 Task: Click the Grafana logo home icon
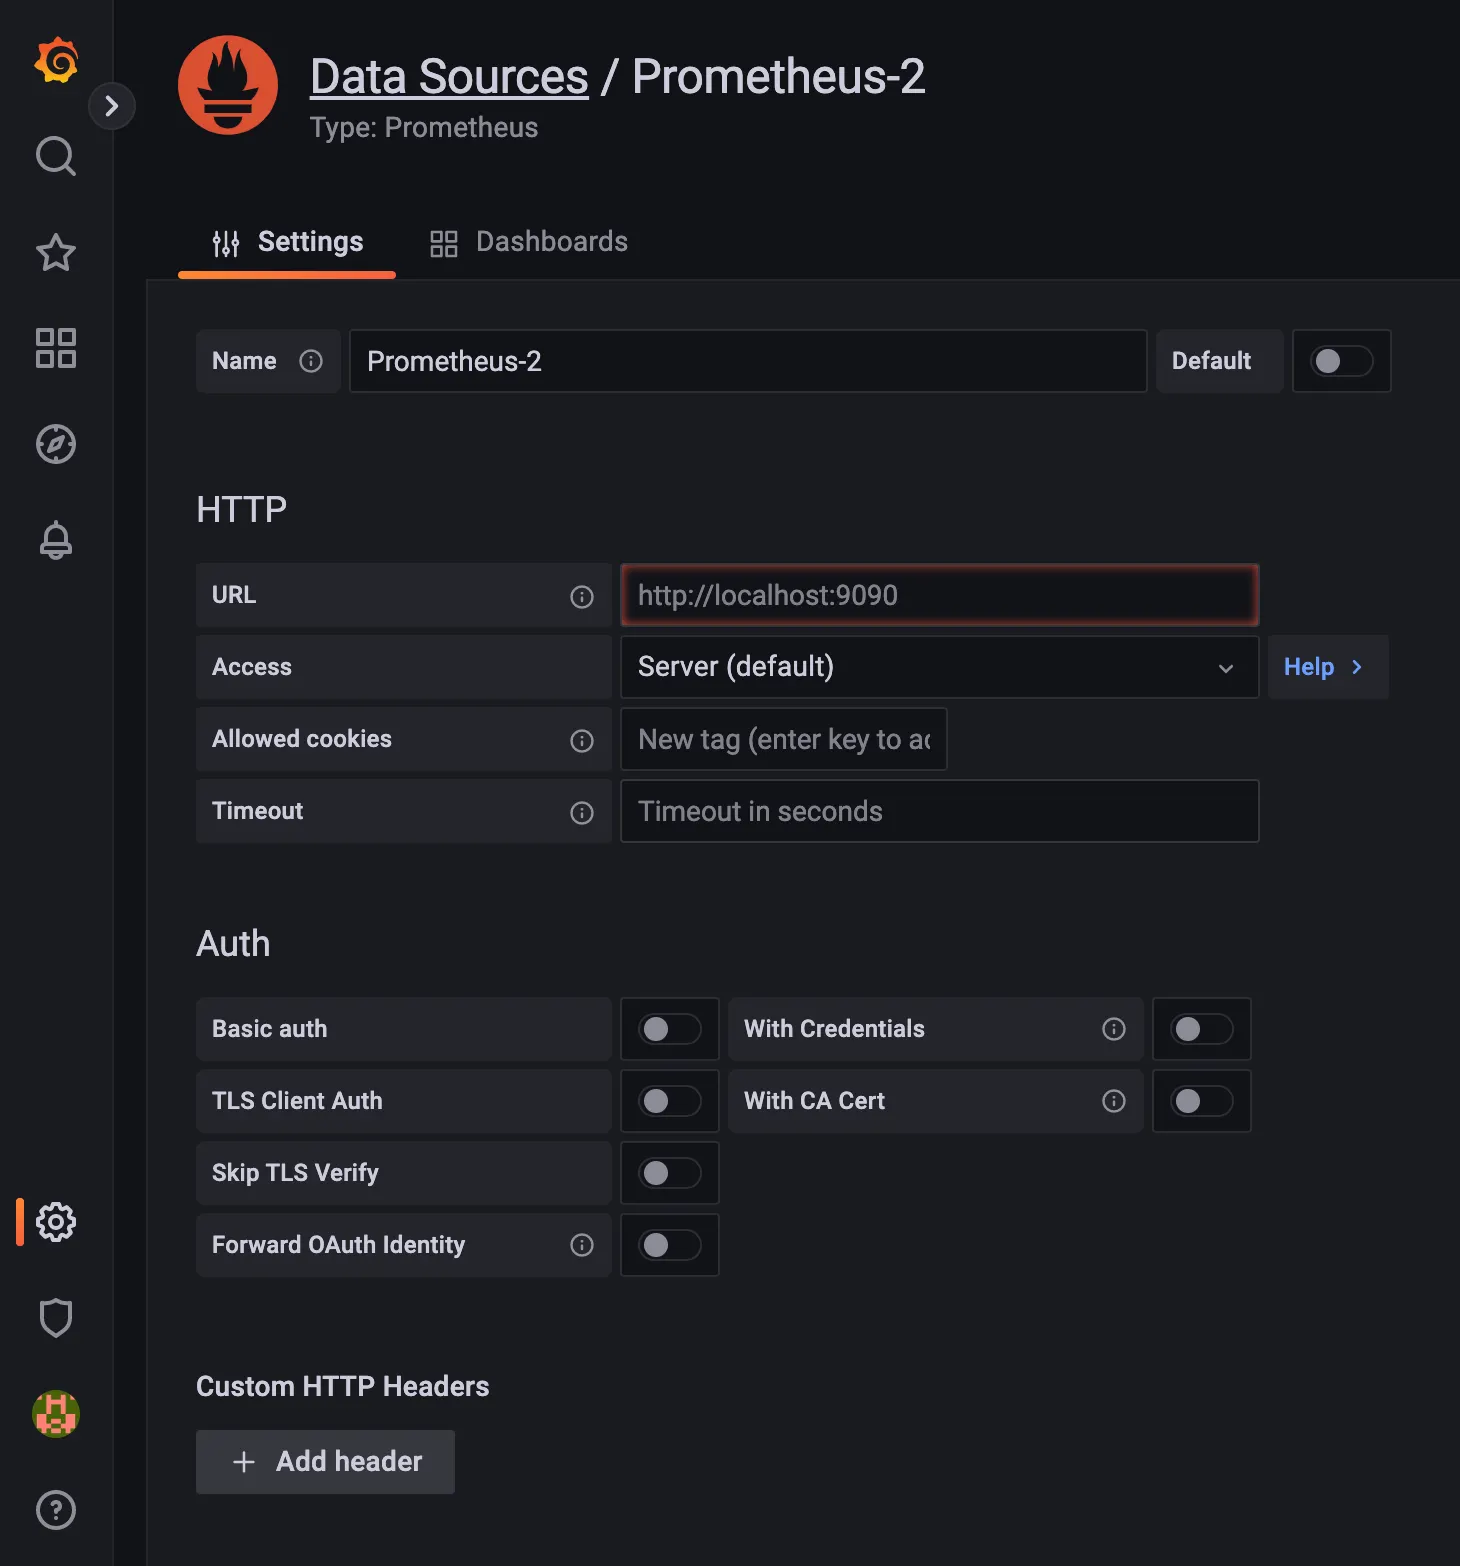(x=56, y=61)
